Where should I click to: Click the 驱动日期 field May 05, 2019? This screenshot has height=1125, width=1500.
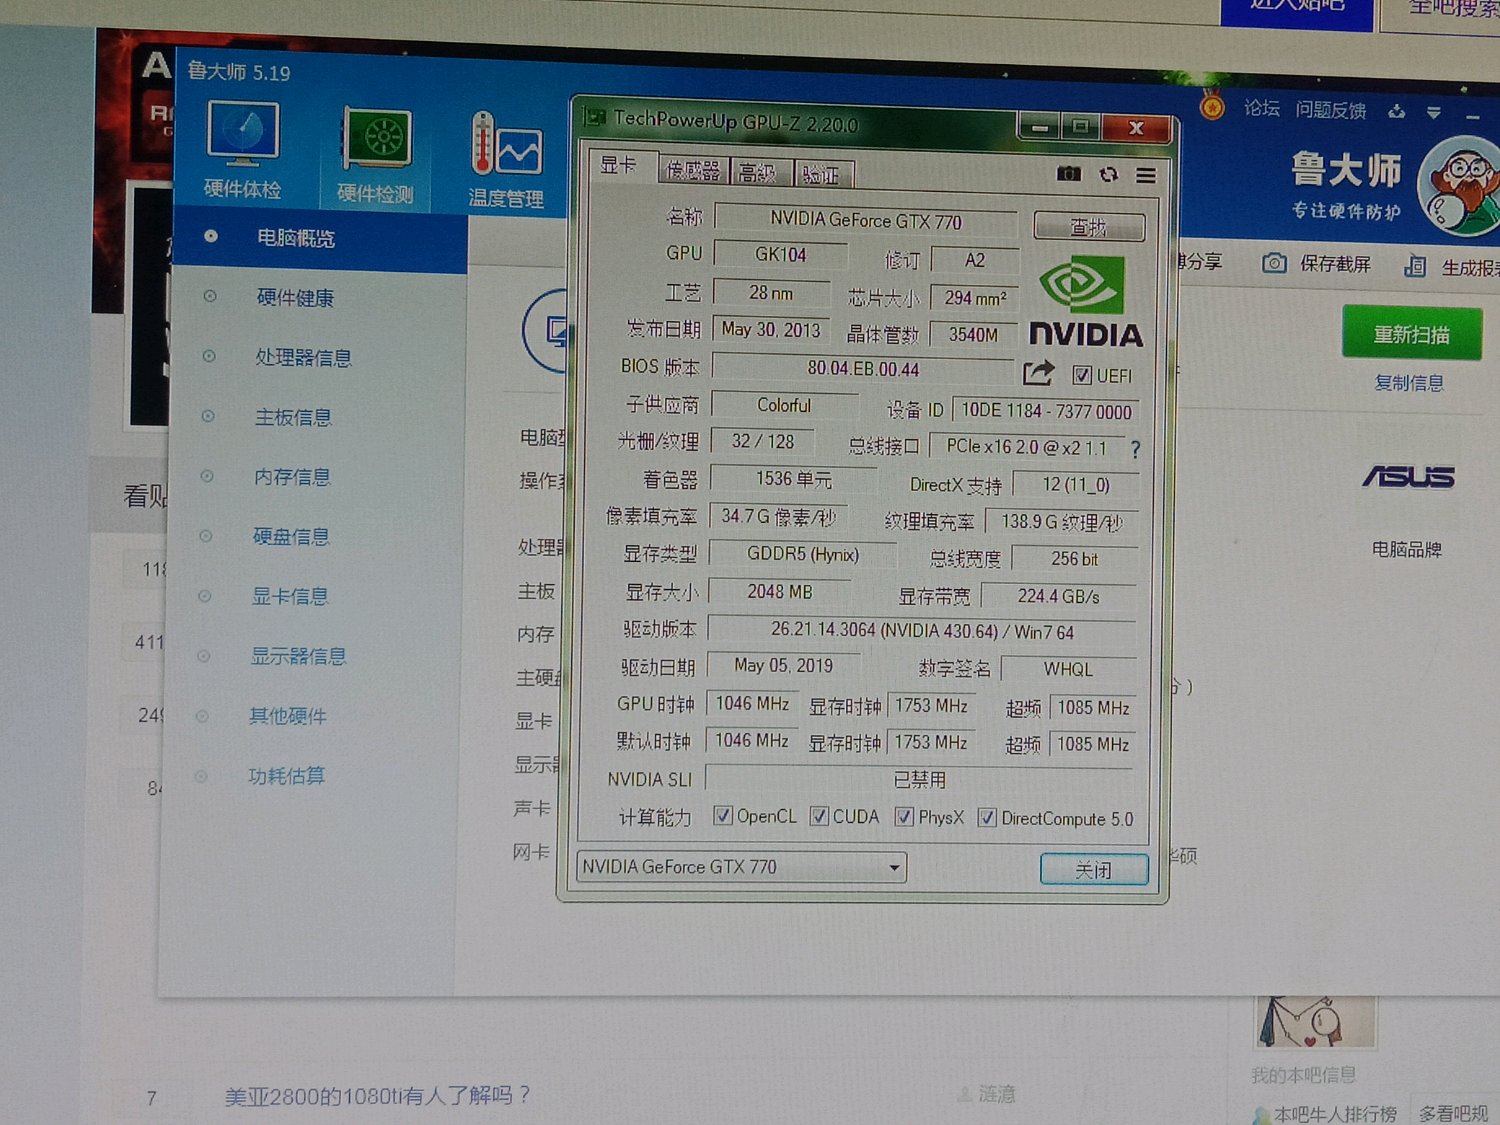pyautogui.click(x=783, y=665)
